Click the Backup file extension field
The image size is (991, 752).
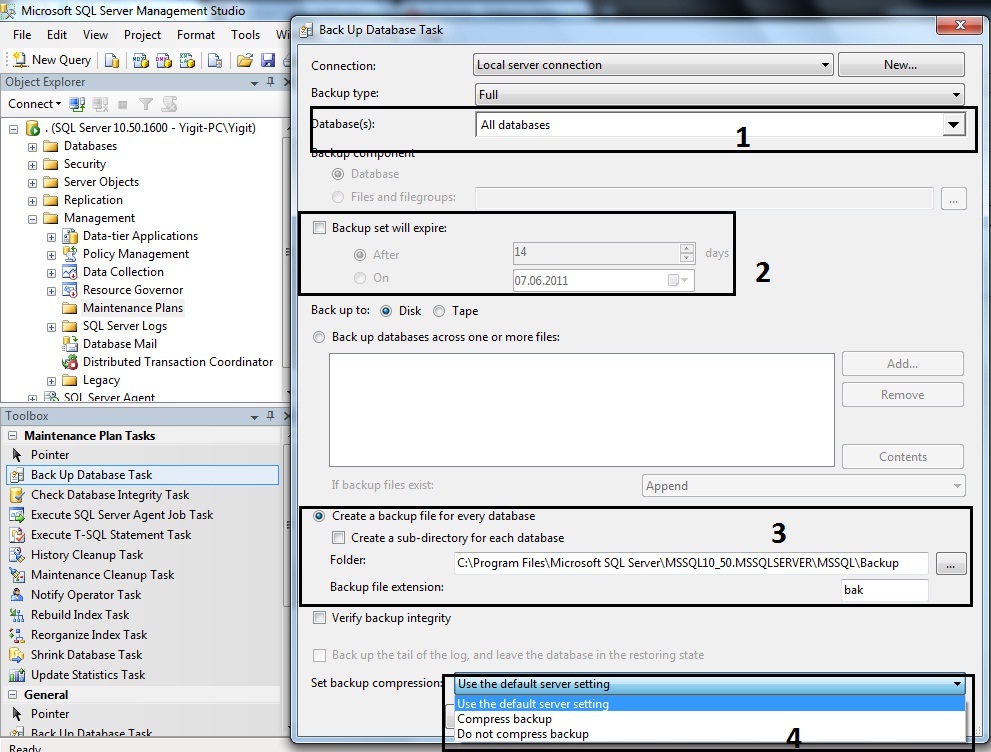tap(884, 590)
